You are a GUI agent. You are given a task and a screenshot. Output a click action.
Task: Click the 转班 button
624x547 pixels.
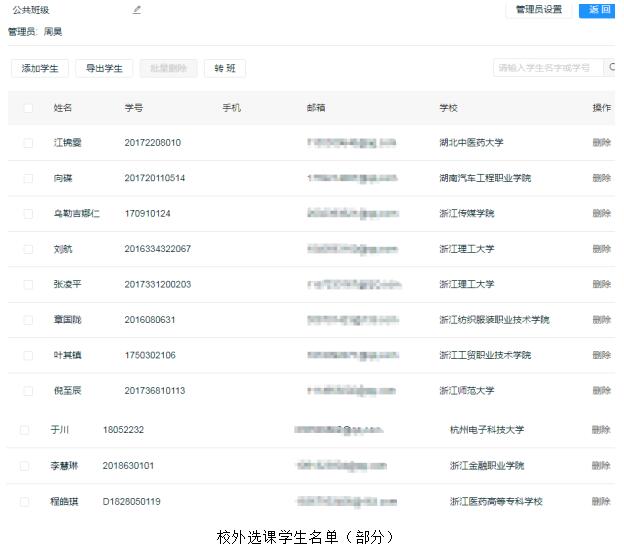[225, 68]
